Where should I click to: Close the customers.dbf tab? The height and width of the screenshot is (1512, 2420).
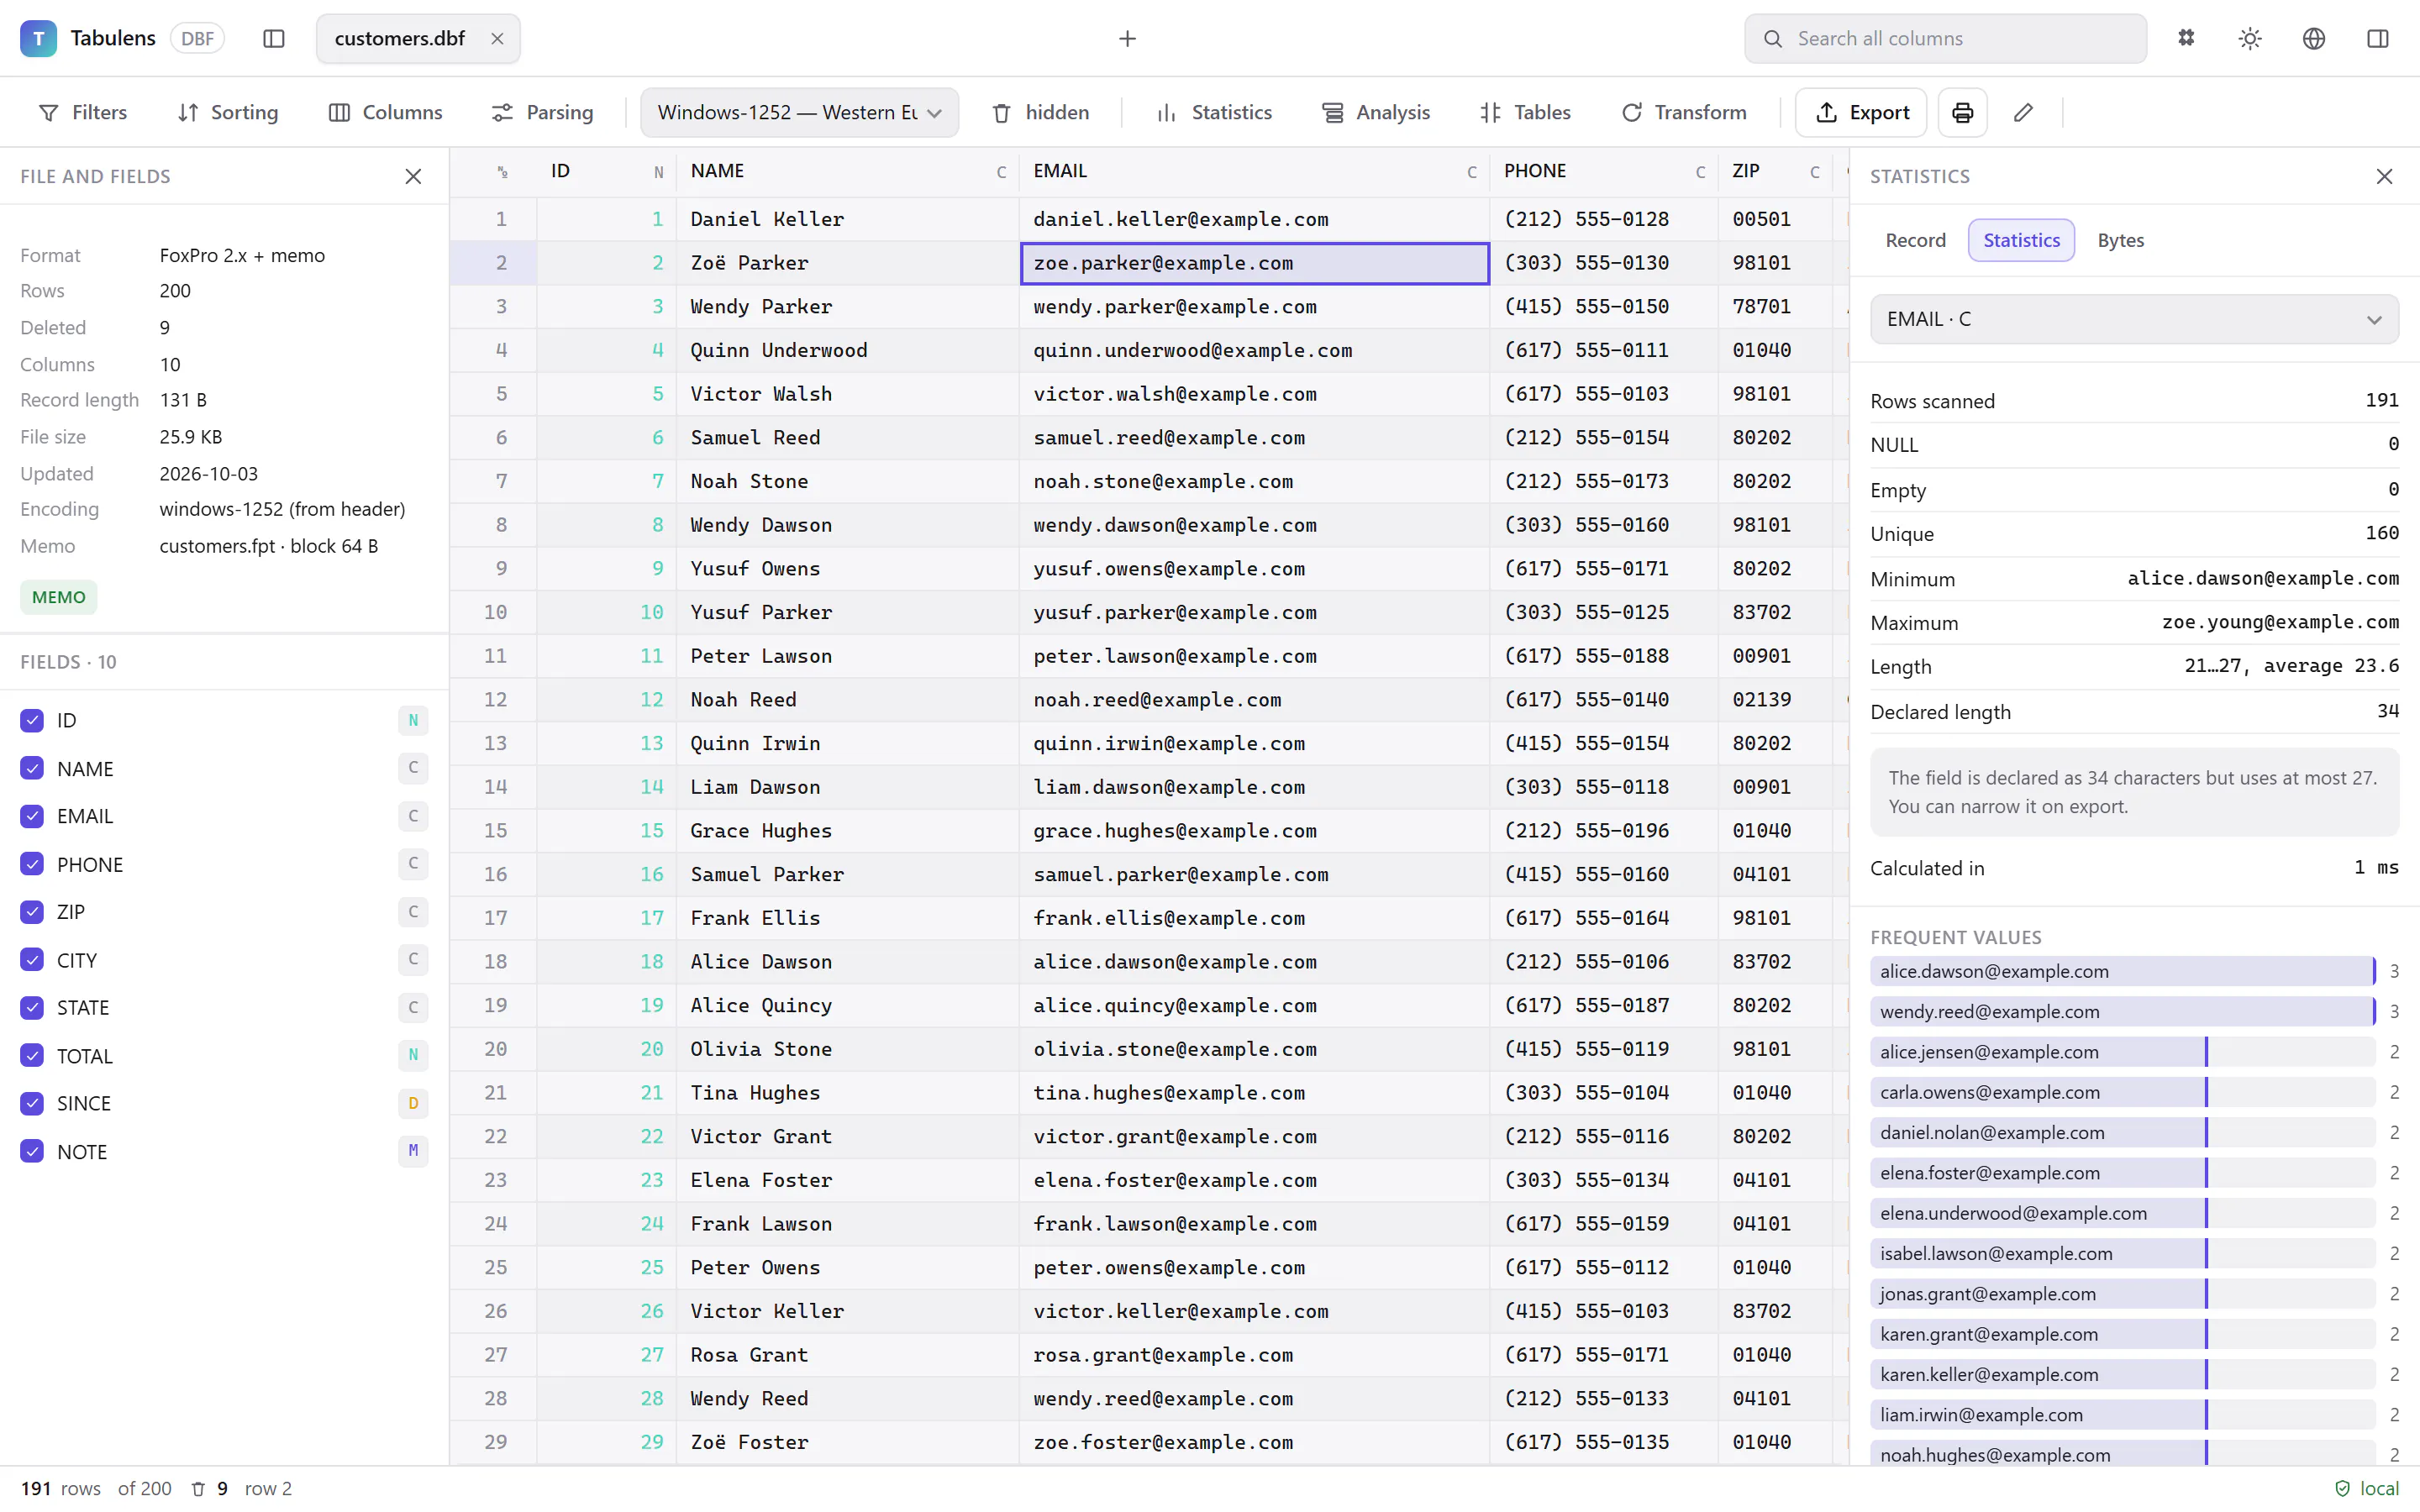(497, 38)
